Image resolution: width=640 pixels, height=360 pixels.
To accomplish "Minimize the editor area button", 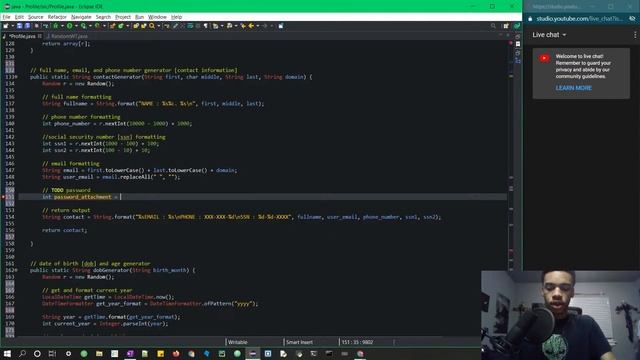I will [501, 36].
